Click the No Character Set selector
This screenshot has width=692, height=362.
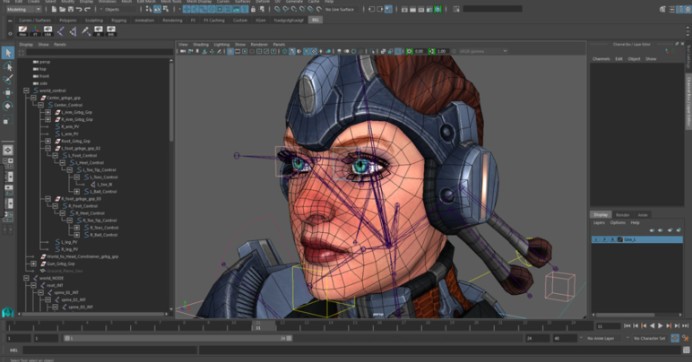point(650,338)
